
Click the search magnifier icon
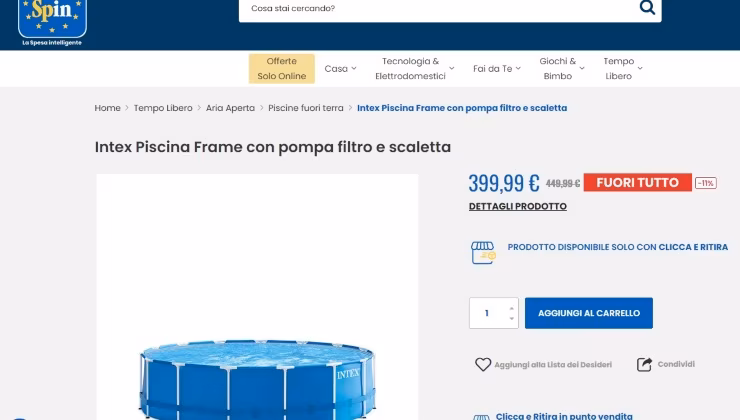pyautogui.click(x=647, y=7)
